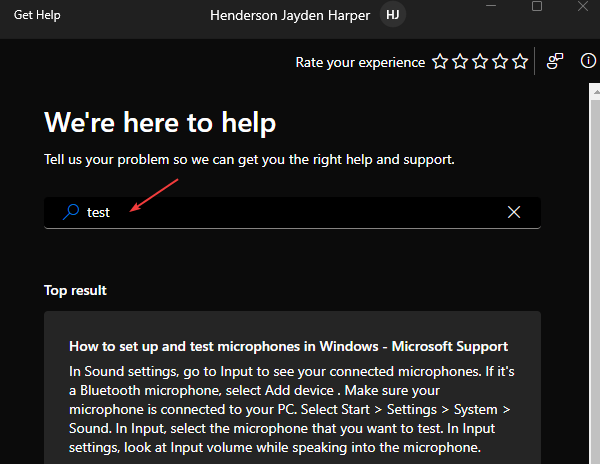Viewport: 600px width, 464px height.
Task: Click the info circle icon
Action: [588, 60]
